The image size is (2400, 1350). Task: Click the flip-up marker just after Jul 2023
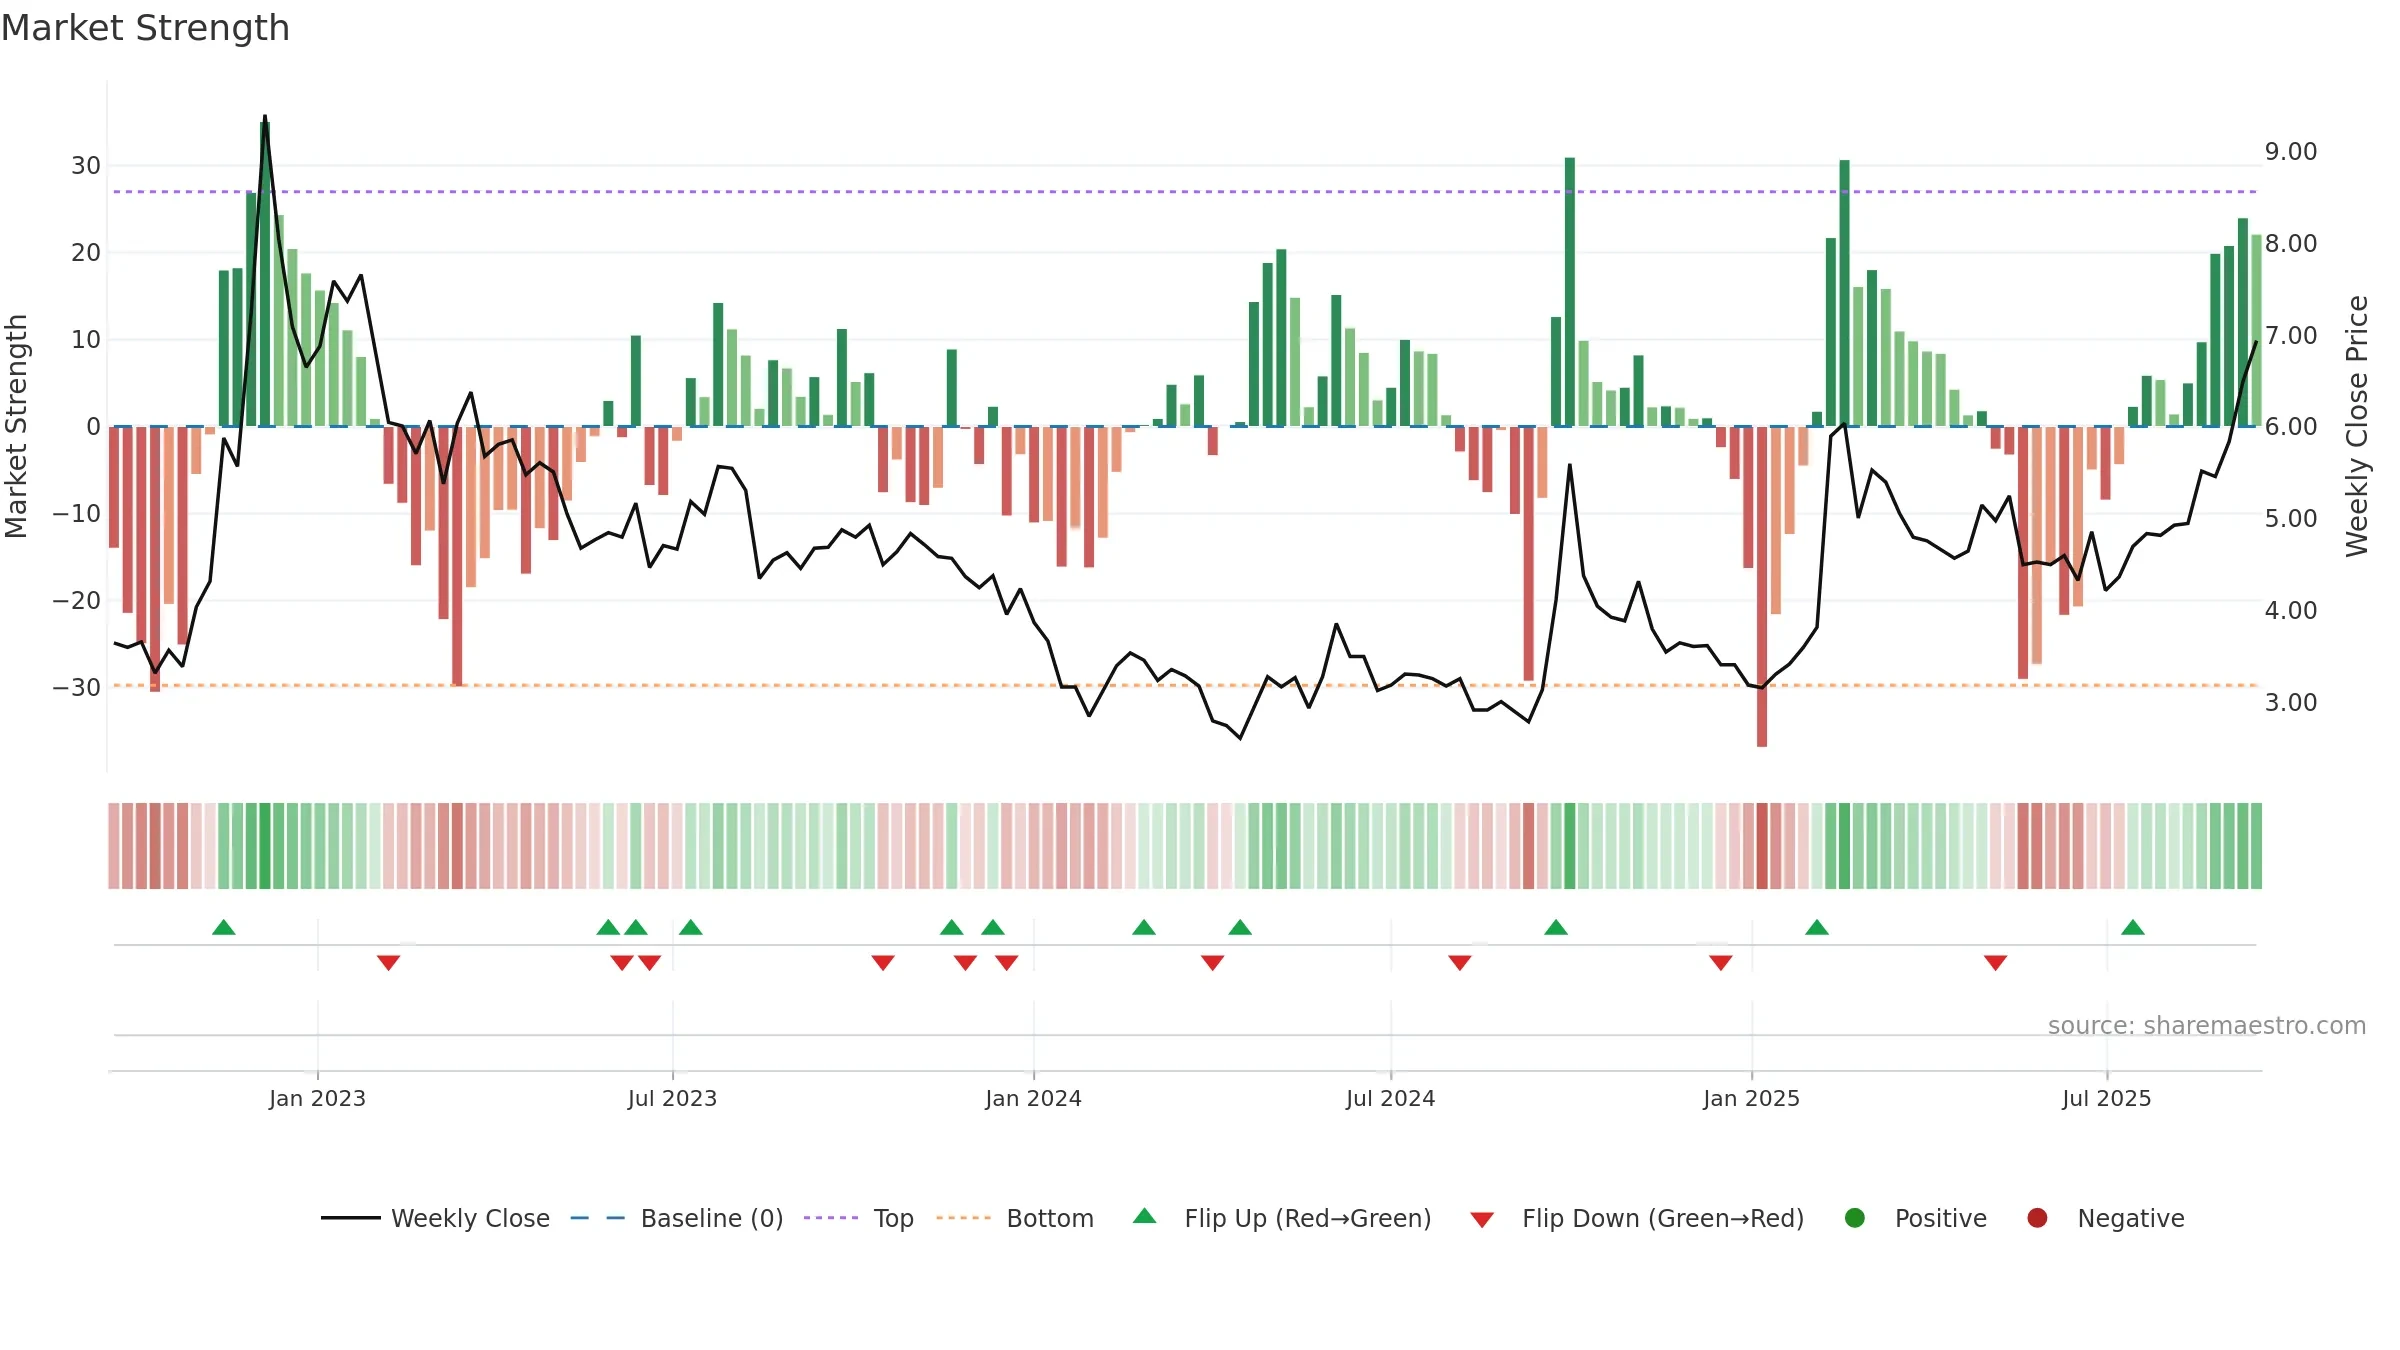click(x=691, y=927)
